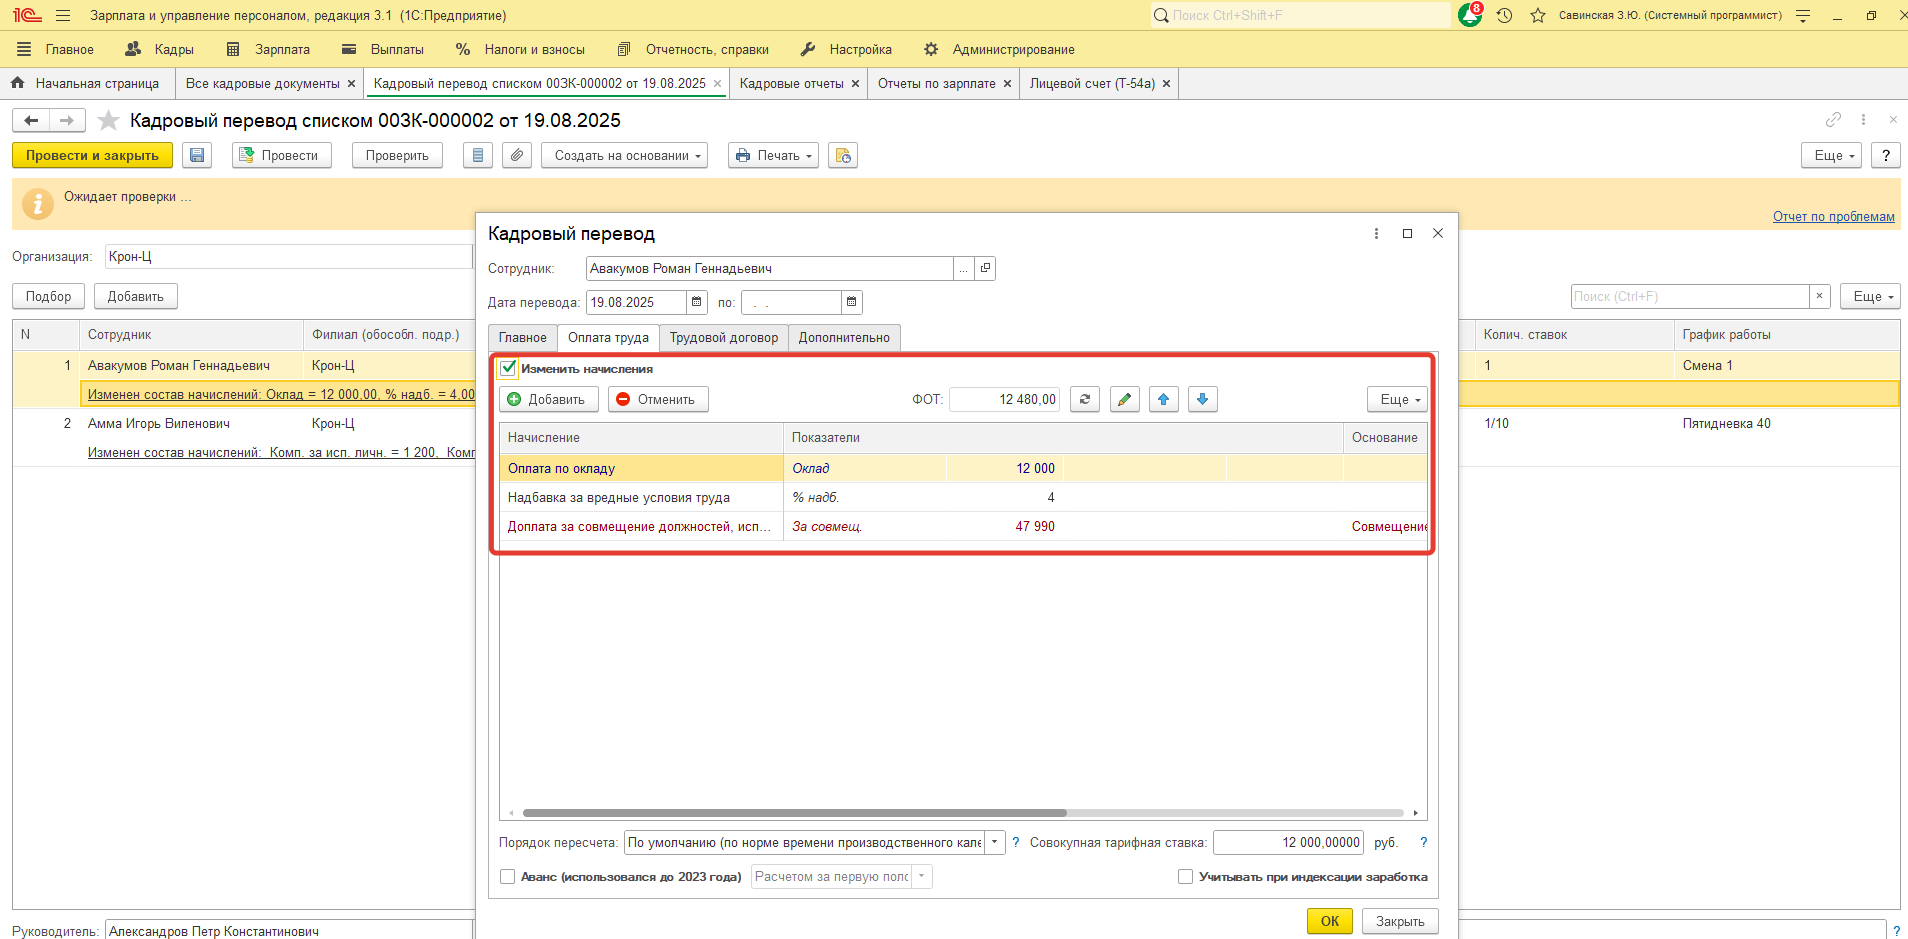Move accrual row up with blue arrow

click(x=1163, y=399)
